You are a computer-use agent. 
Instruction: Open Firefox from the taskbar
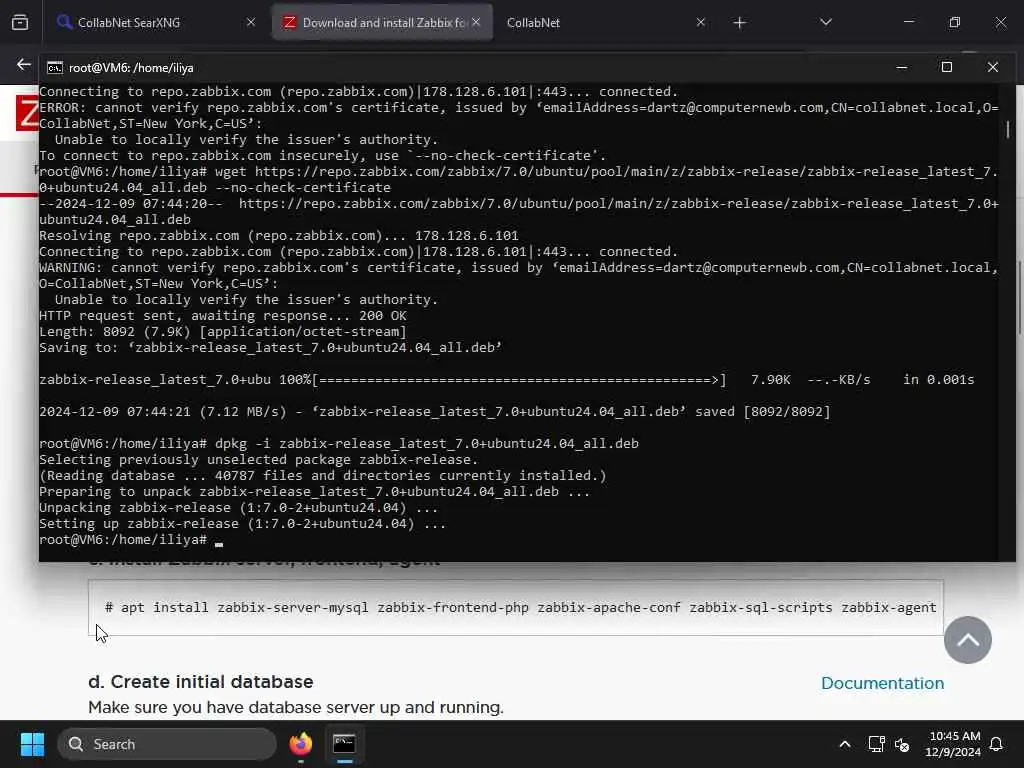(300, 744)
